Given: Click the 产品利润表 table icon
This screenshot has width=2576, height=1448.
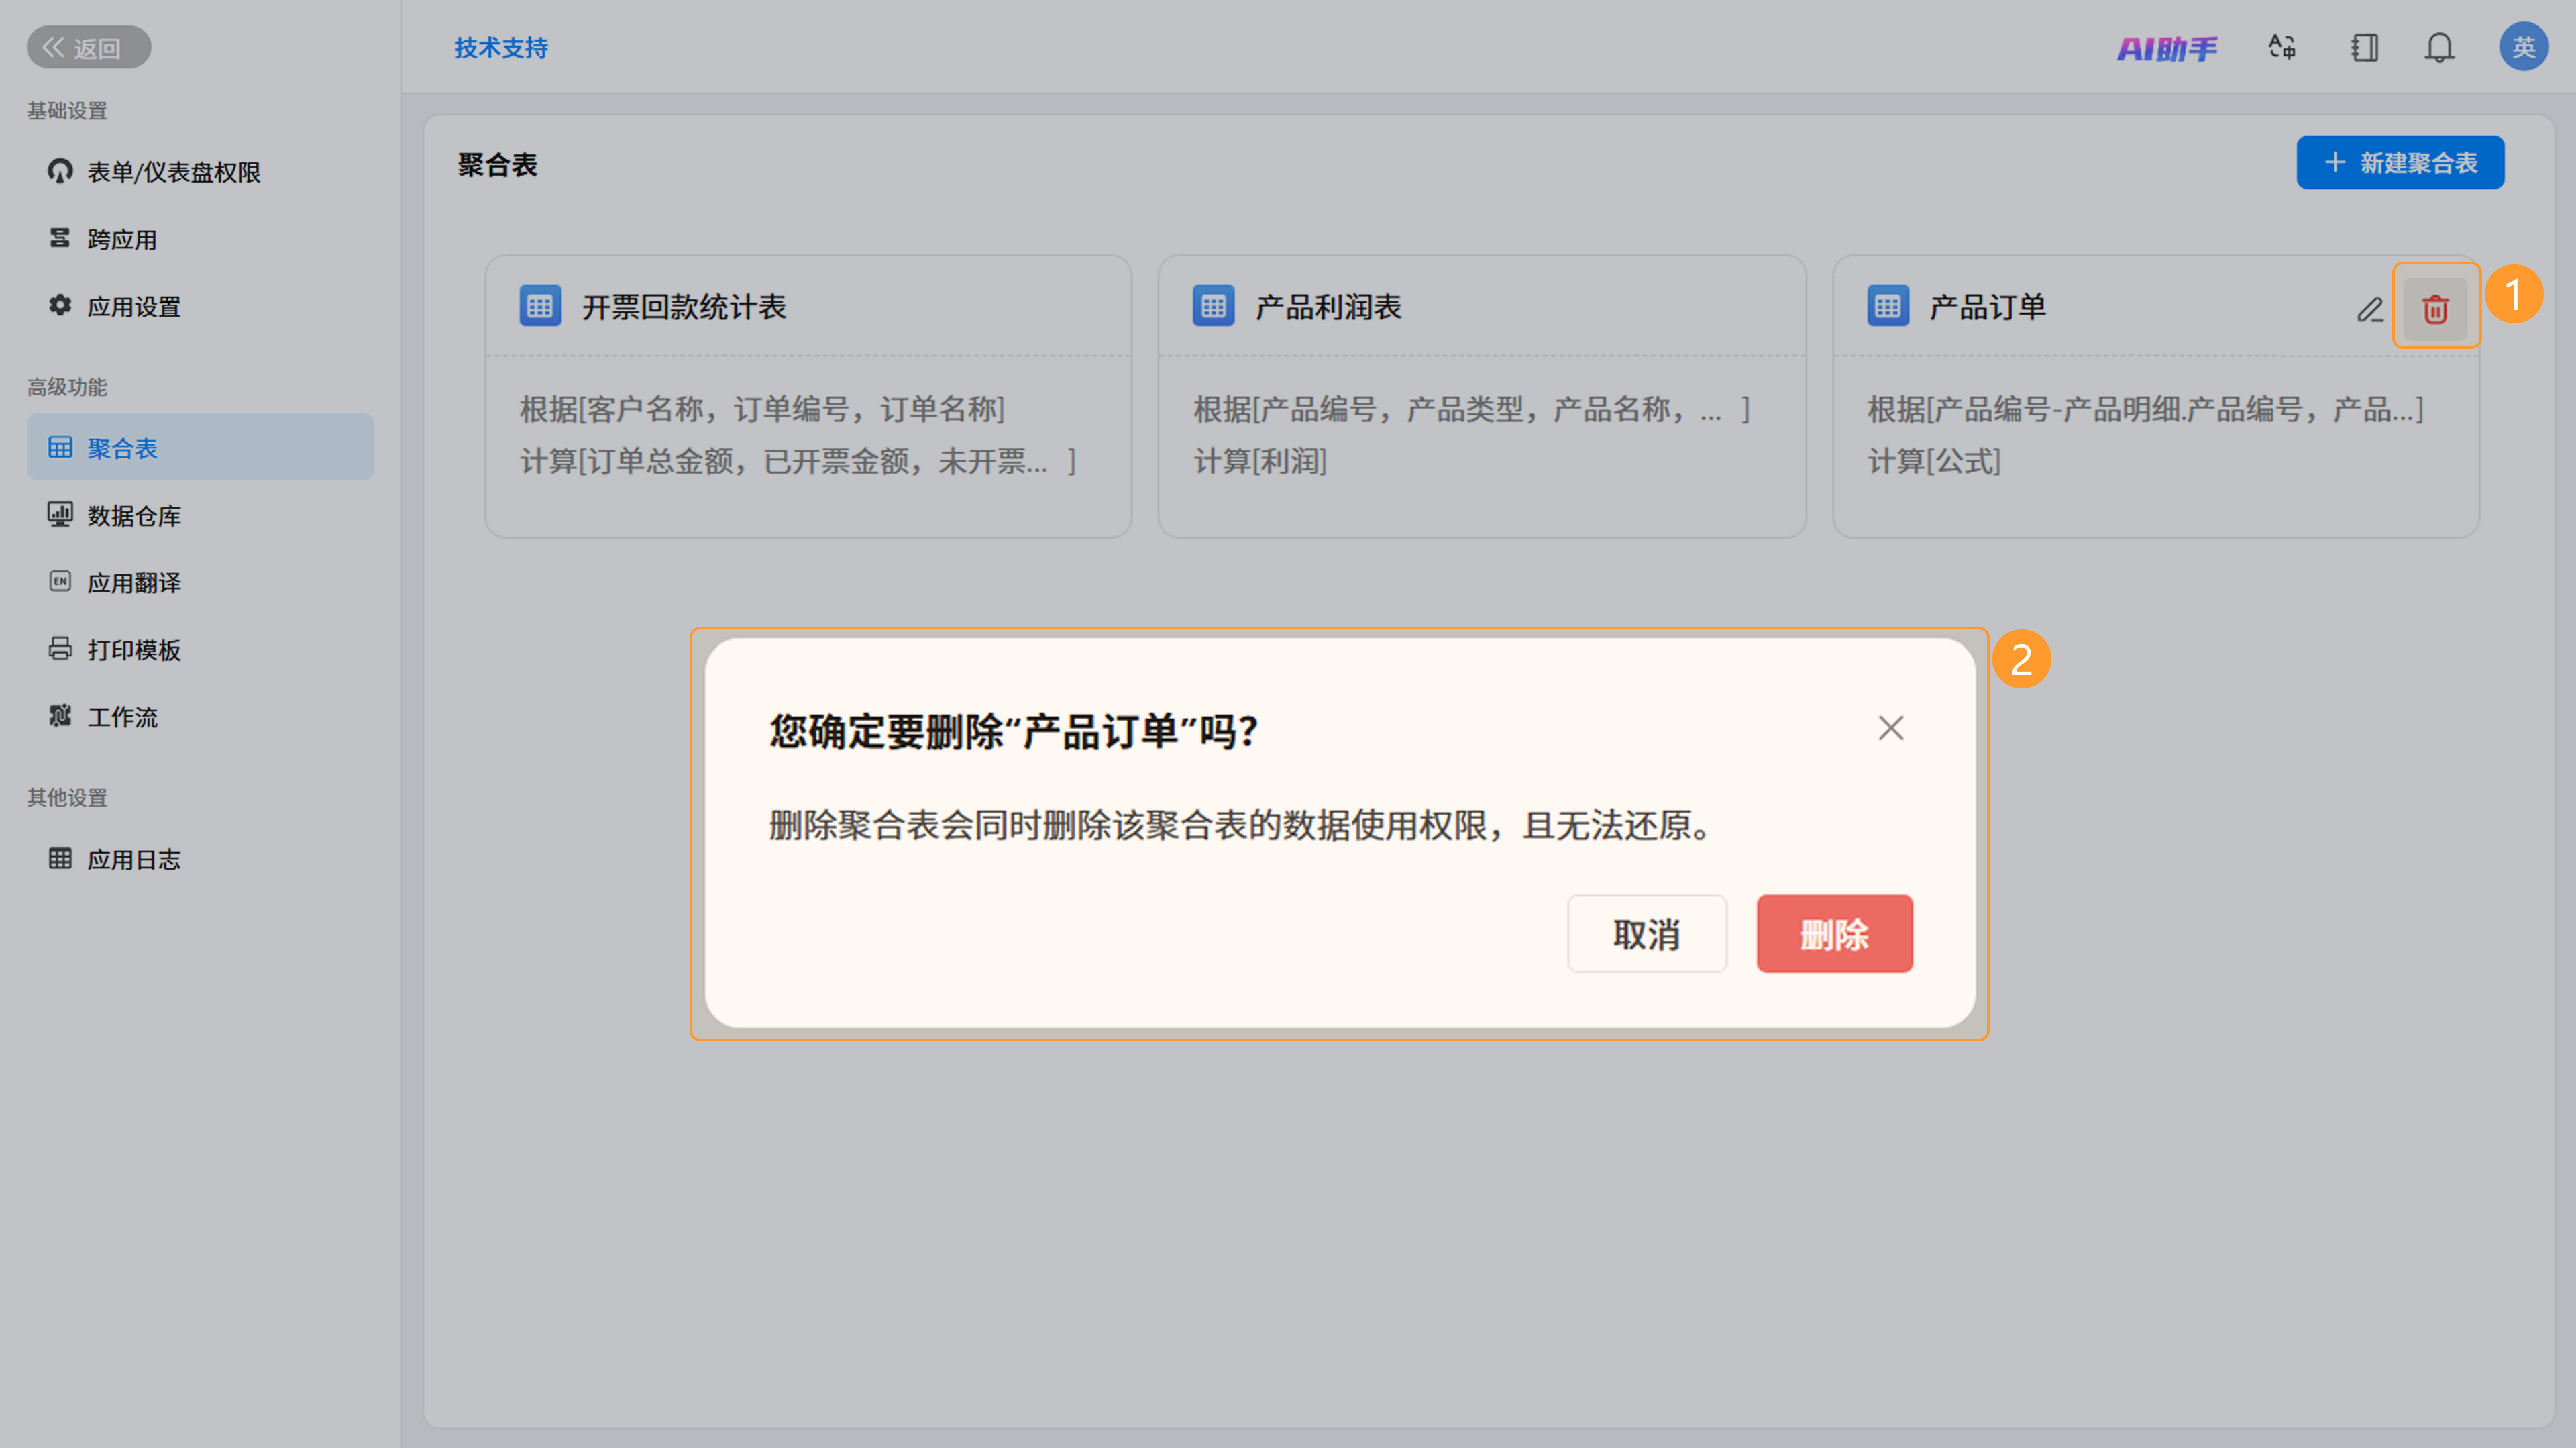Looking at the screenshot, I should (1213, 306).
